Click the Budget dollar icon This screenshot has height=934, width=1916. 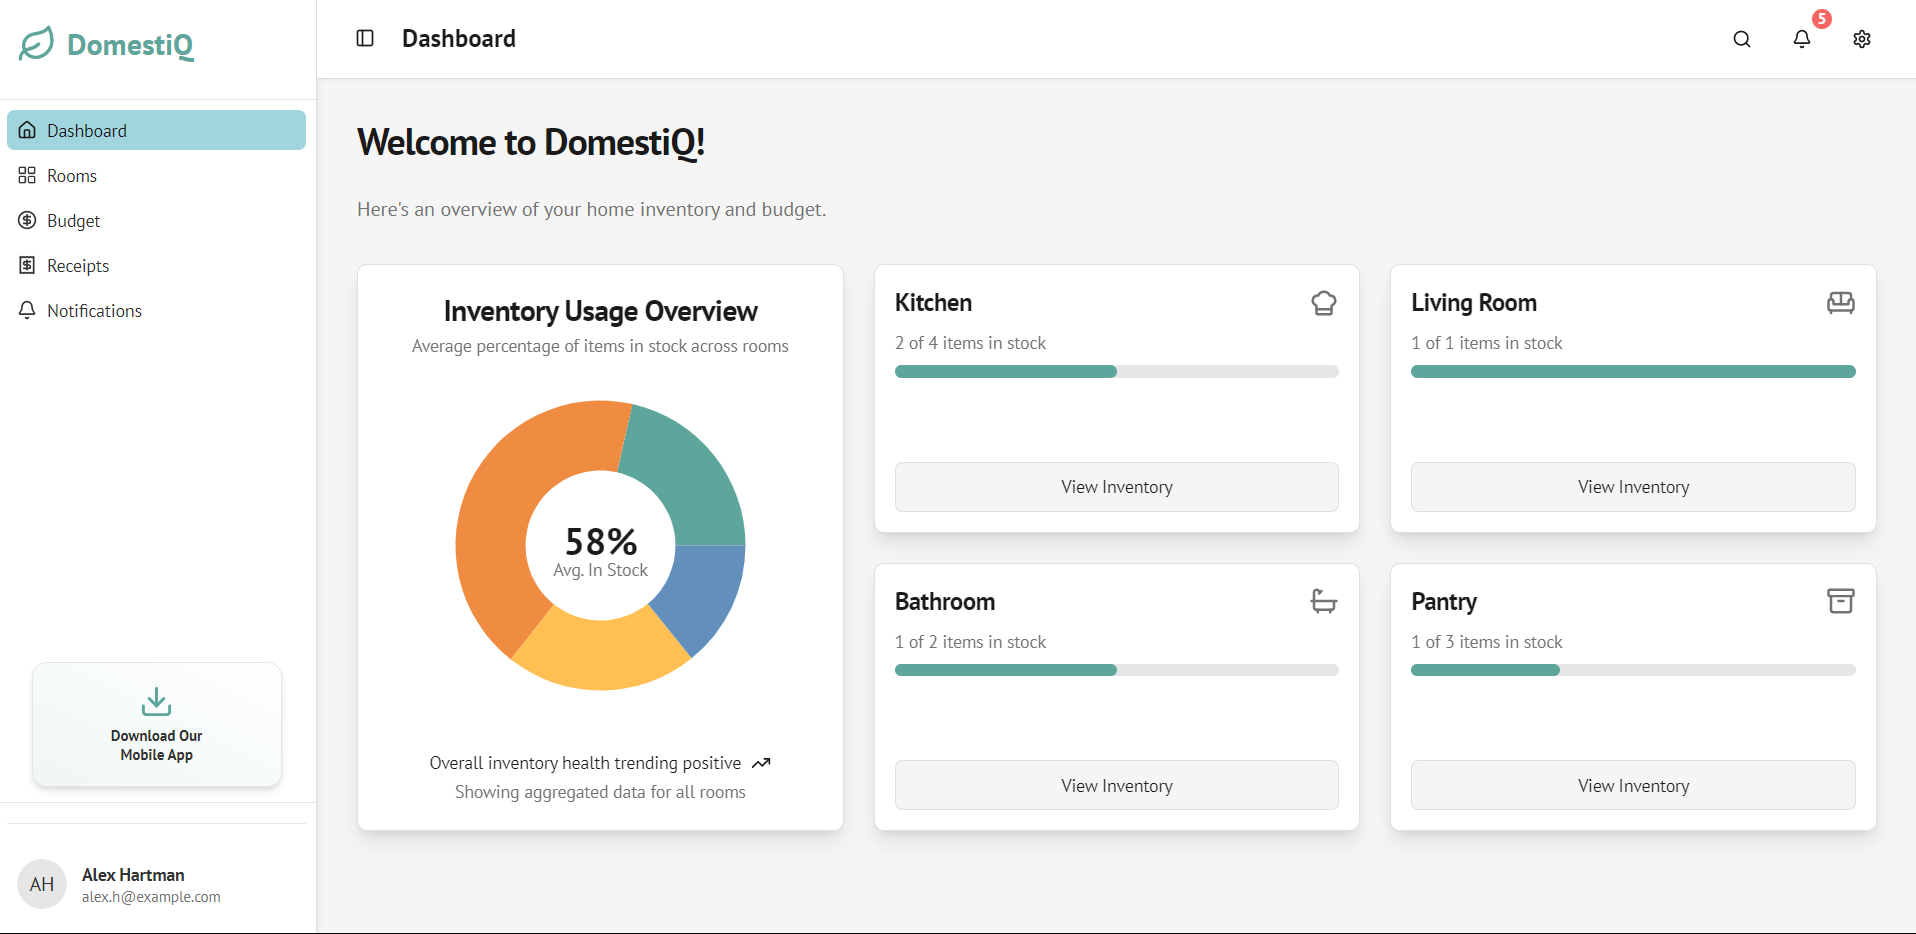pyautogui.click(x=27, y=220)
